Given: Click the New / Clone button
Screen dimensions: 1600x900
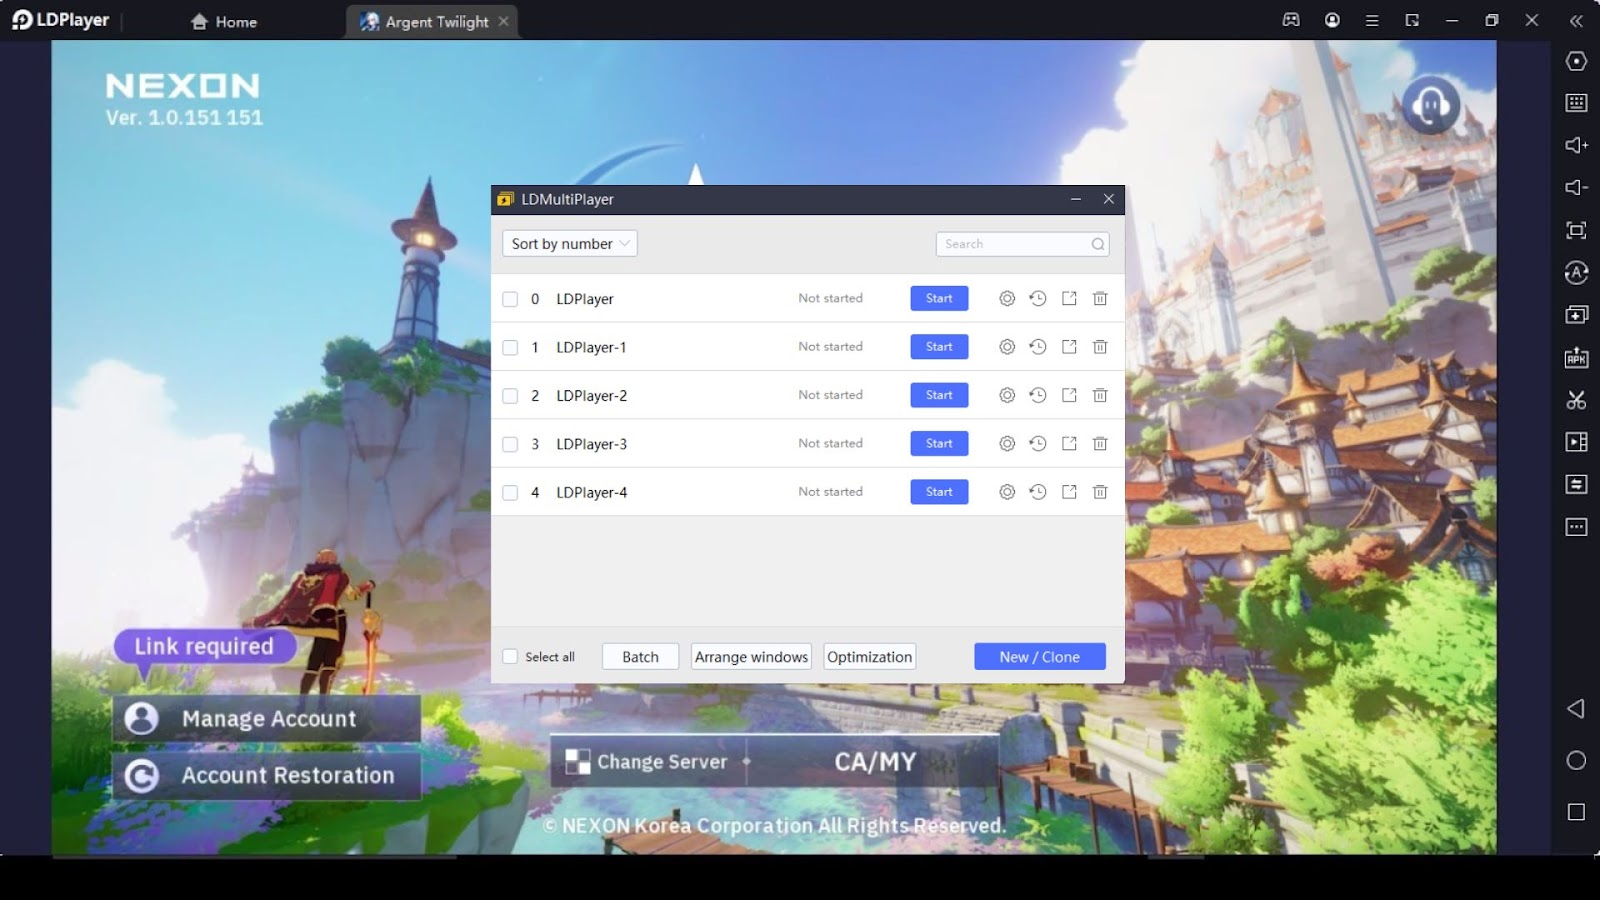Looking at the screenshot, I should [1040, 657].
